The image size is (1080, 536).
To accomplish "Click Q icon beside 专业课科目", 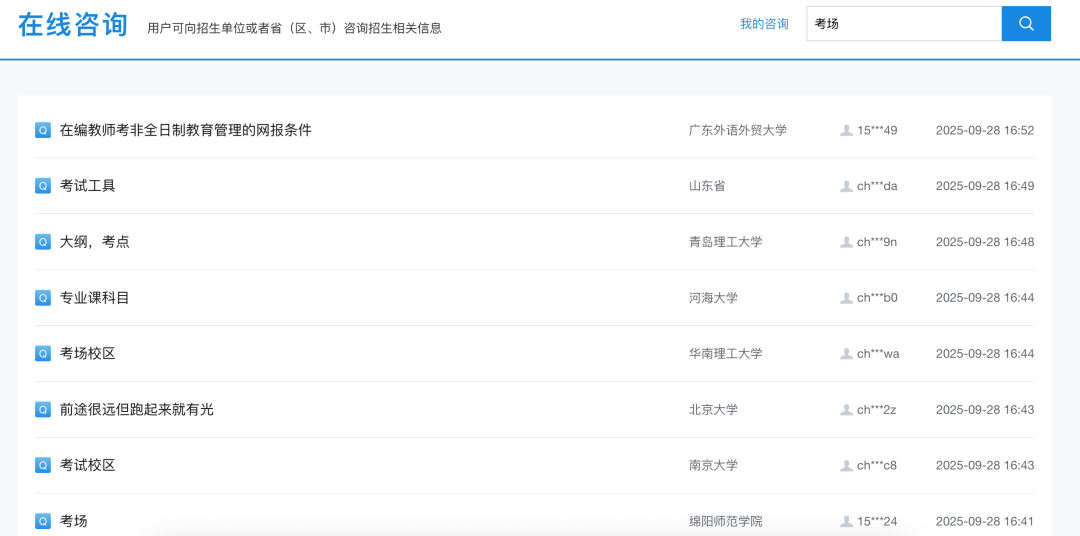I will pos(43,298).
